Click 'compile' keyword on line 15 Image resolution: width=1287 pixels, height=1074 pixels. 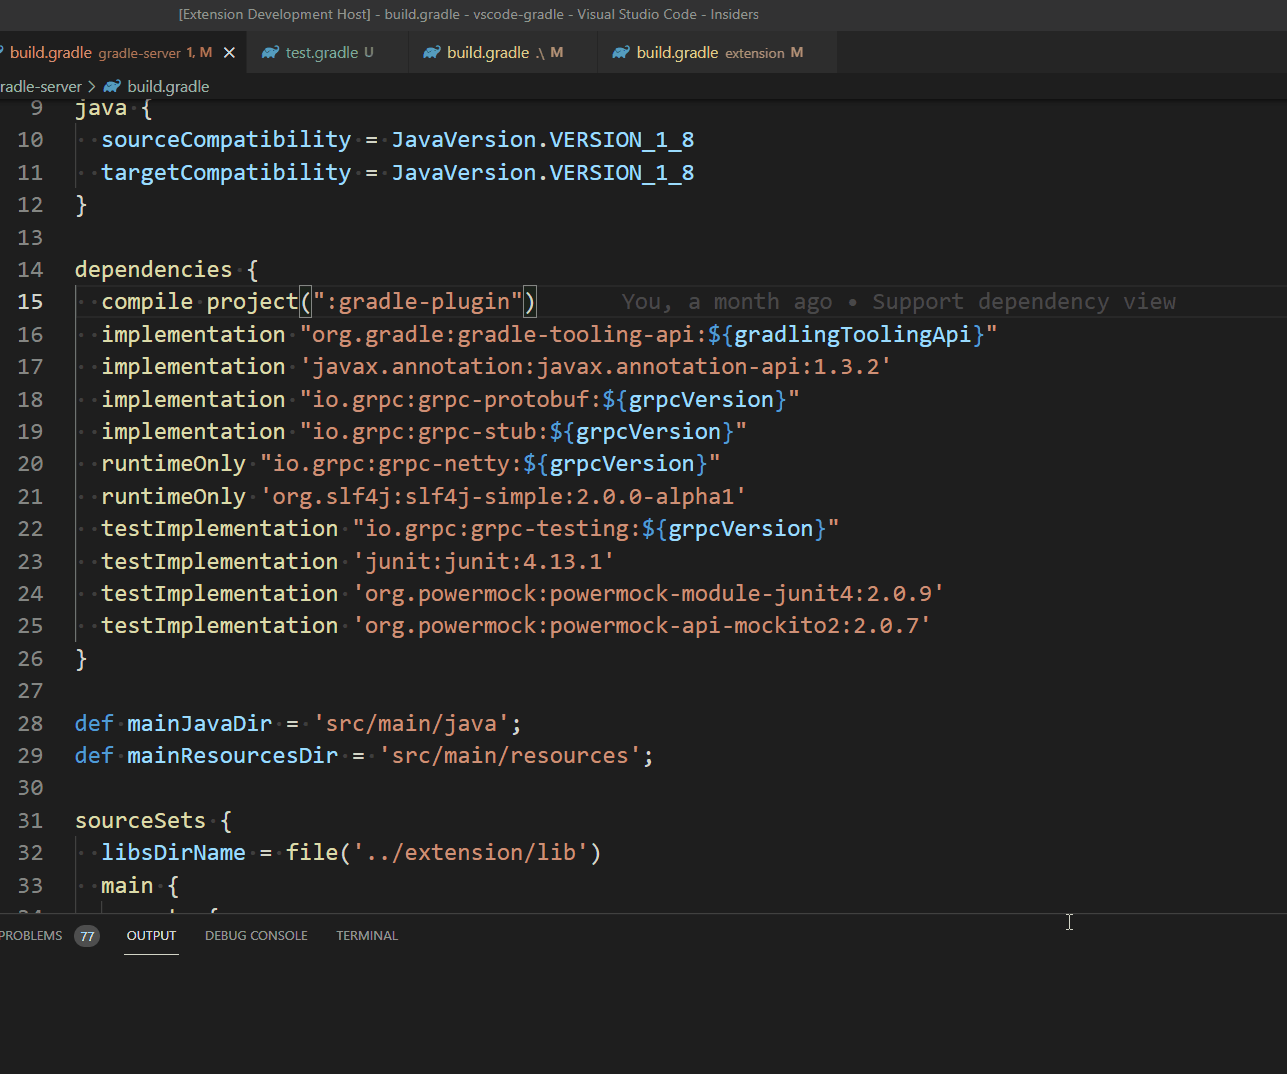(147, 302)
